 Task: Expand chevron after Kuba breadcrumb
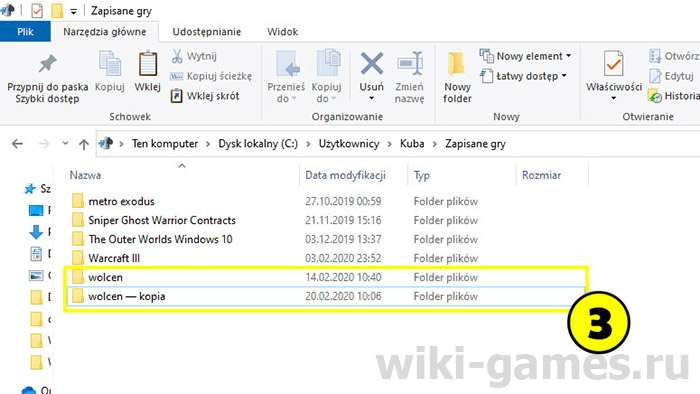[434, 144]
